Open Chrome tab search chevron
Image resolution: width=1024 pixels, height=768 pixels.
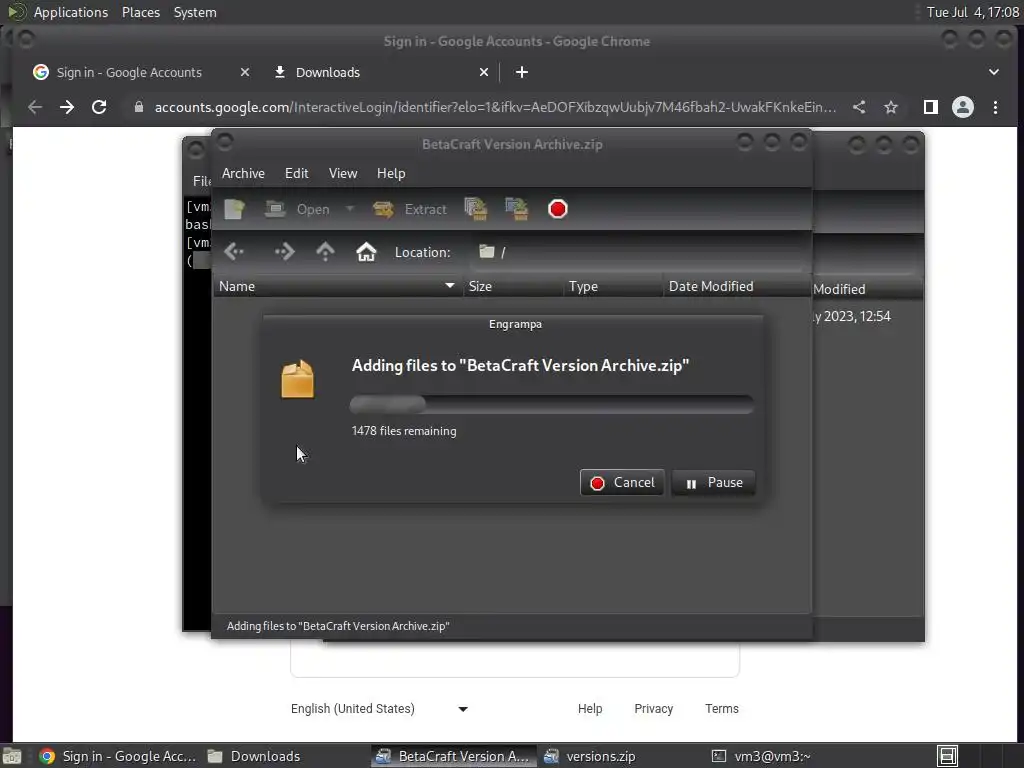click(x=994, y=72)
